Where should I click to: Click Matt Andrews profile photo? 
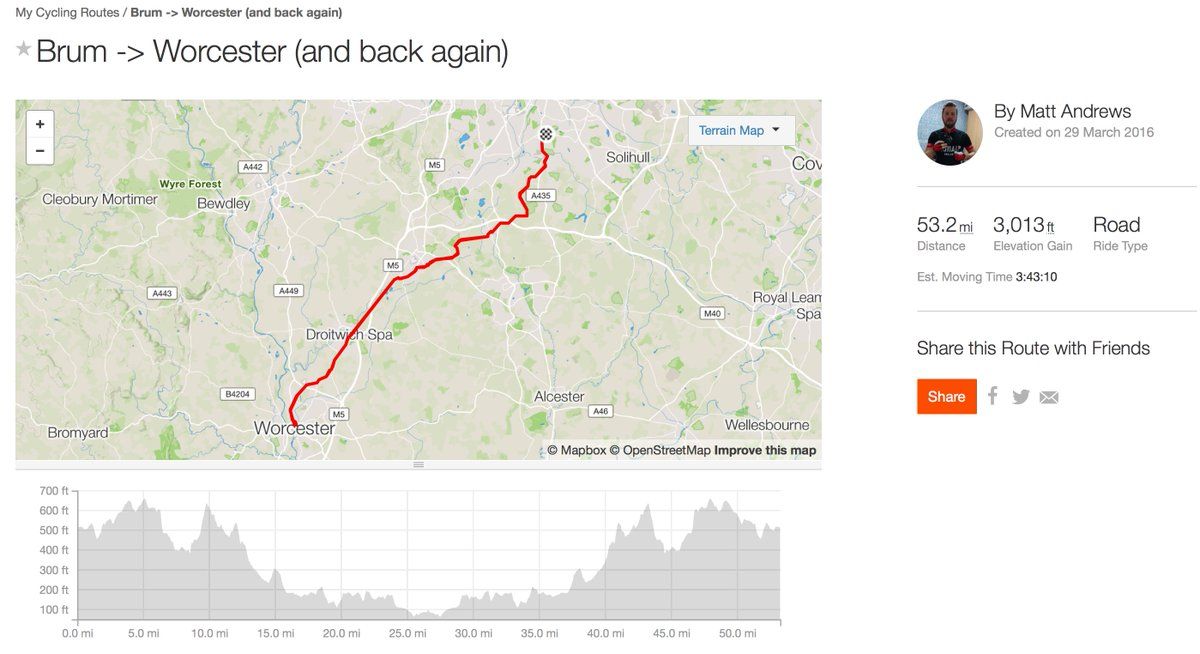point(950,132)
